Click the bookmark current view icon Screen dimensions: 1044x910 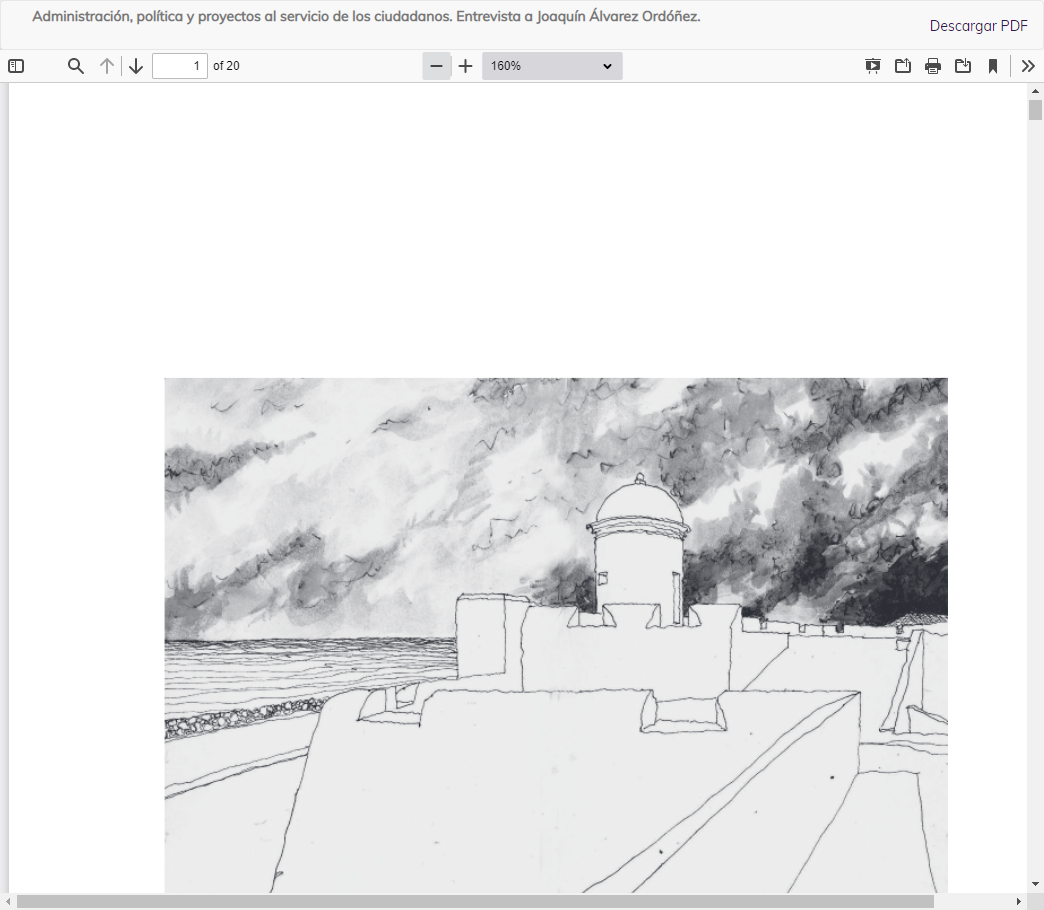tap(993, 66)
